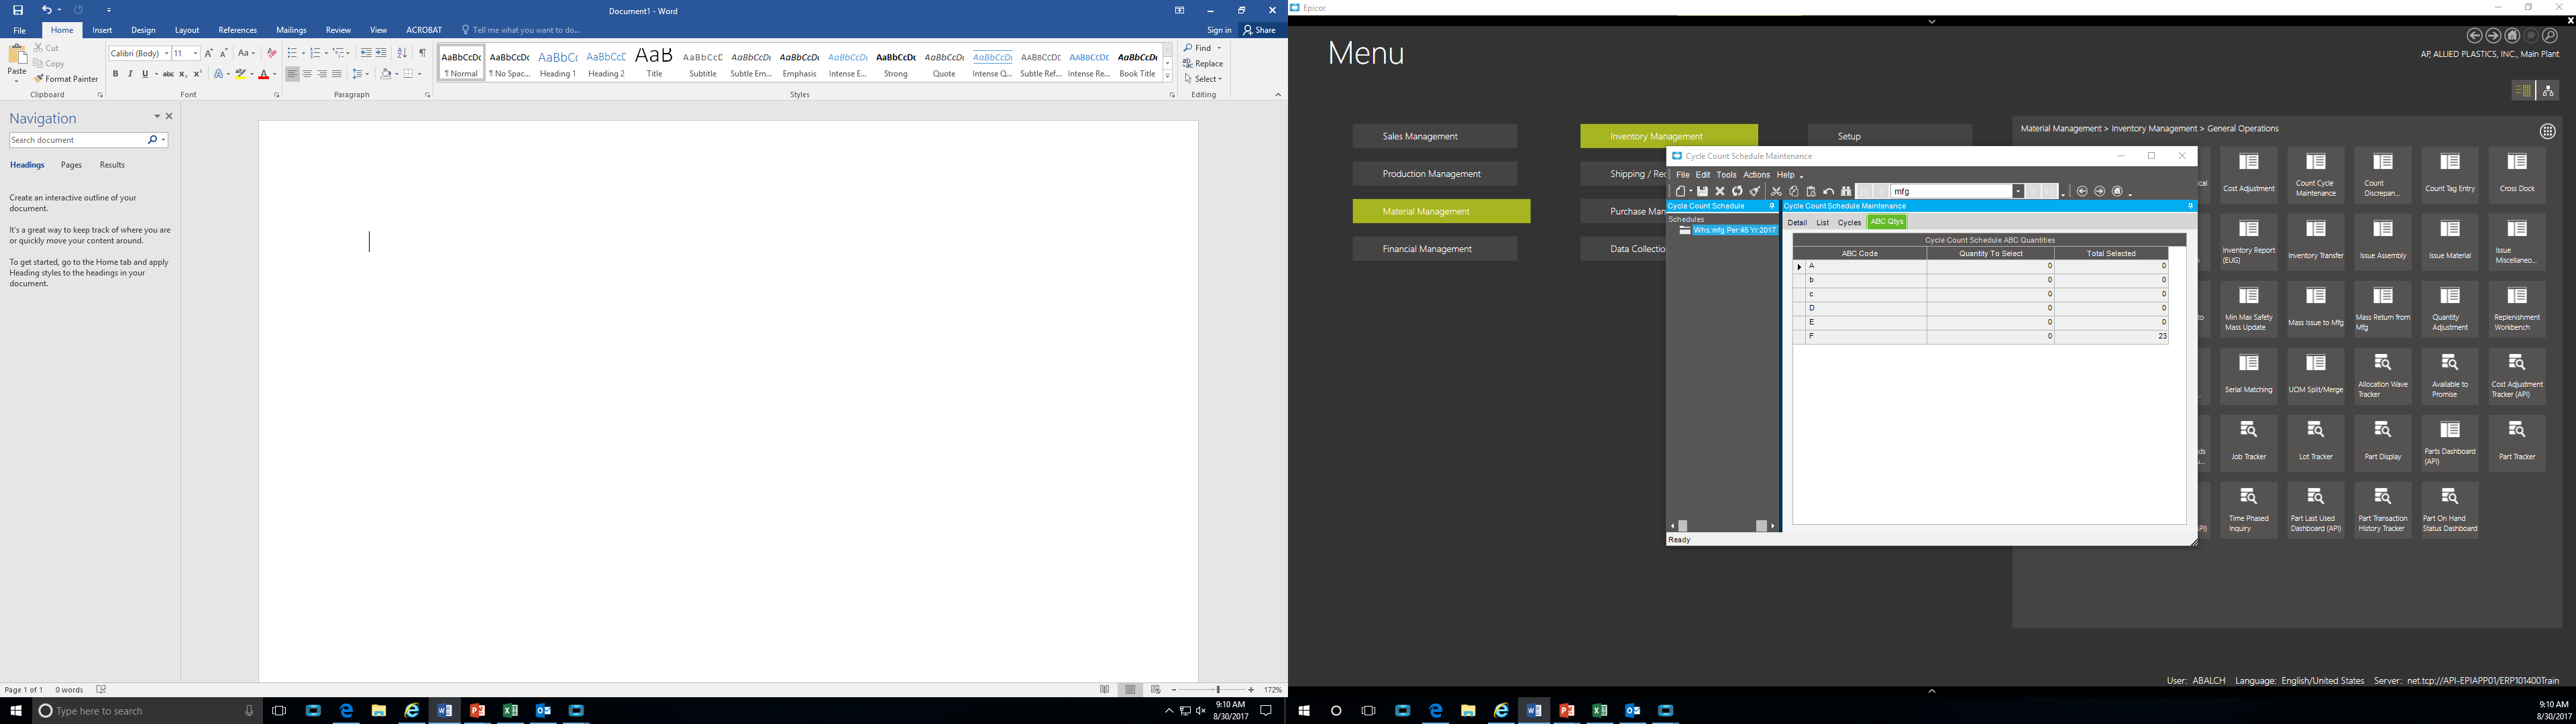The width and height of the screenshot is (2576, 724).
Task: Click the Replace button in Editing group
Action: (x=1203, y=64)
